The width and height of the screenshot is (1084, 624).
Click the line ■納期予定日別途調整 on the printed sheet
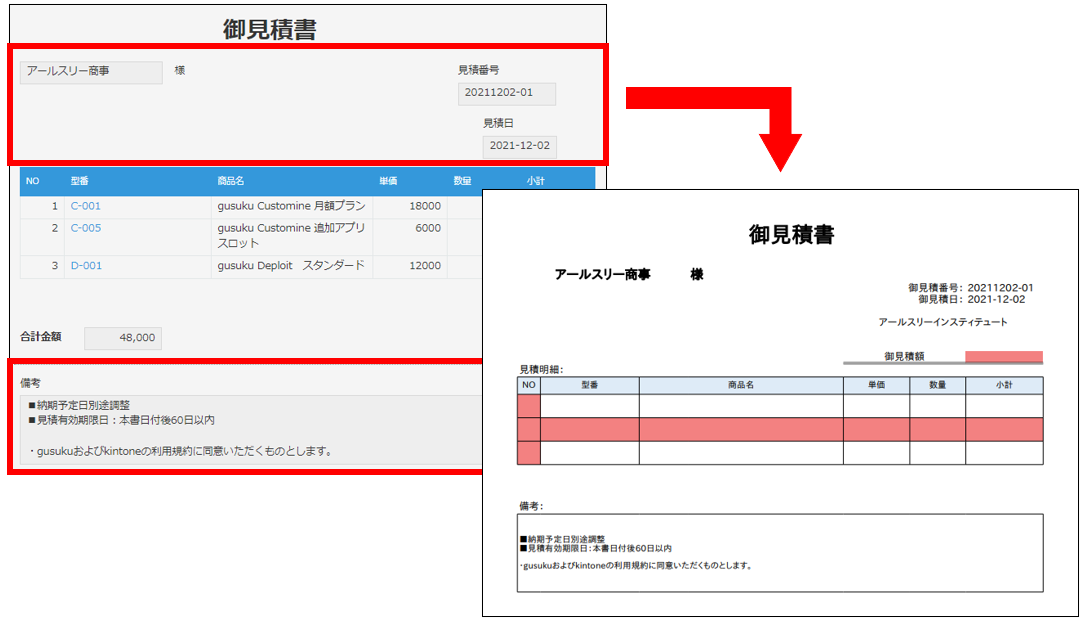click(563, 539)
